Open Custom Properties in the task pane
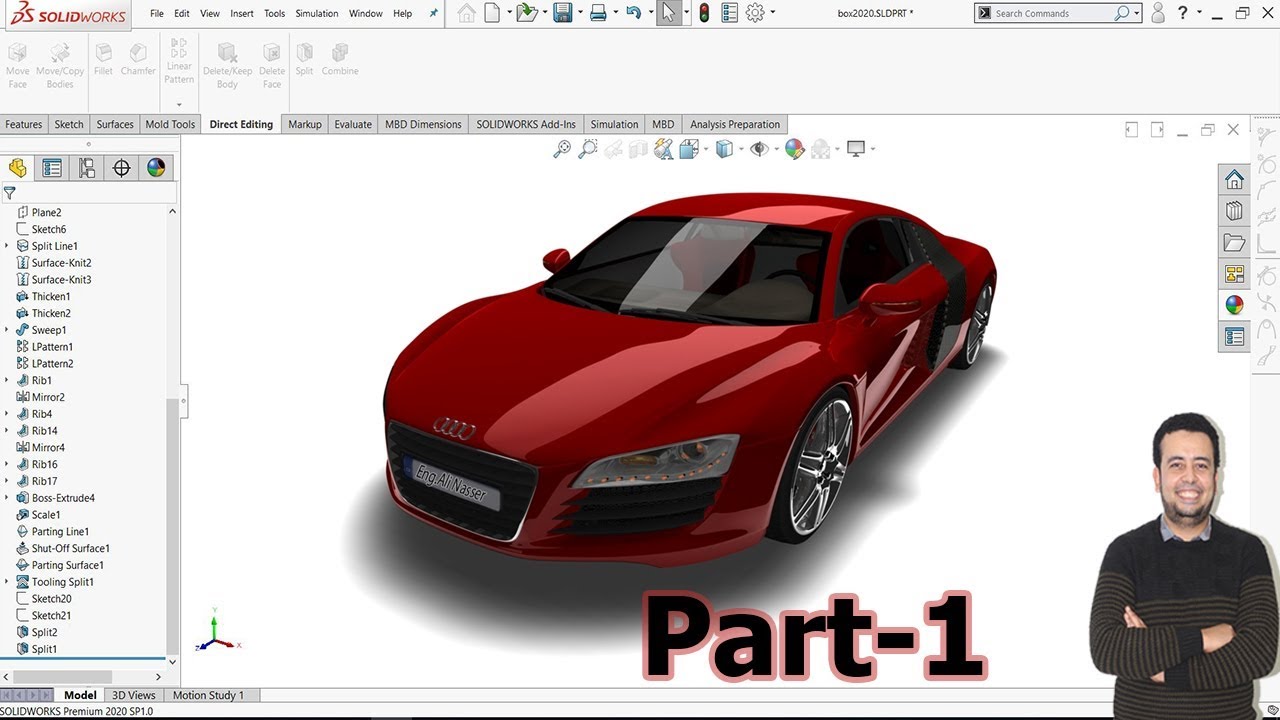The width and height of the screenshot is (1280, 720). pyautogui.click(x=1234, y=337)
